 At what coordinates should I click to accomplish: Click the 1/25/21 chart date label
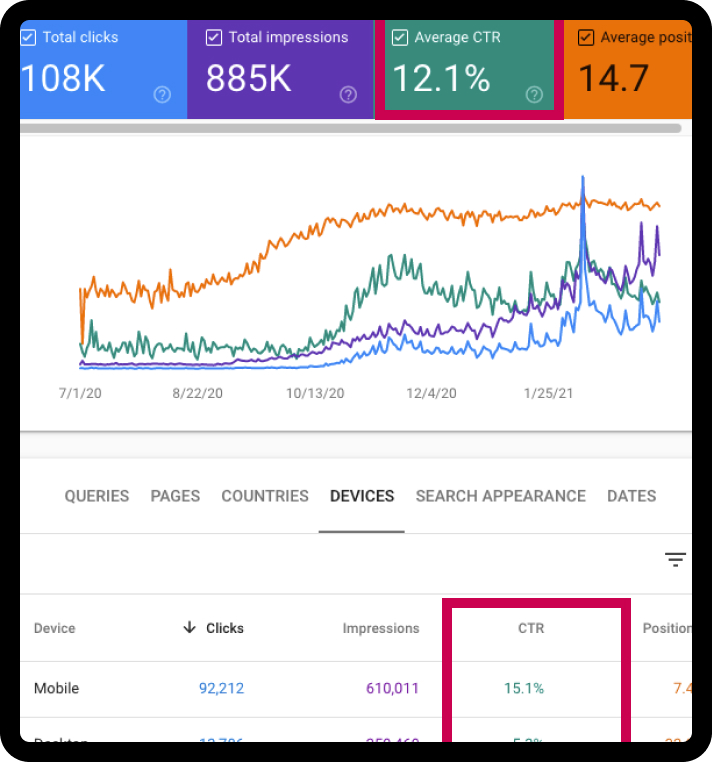pyautogui.click(x=548, y=393)
